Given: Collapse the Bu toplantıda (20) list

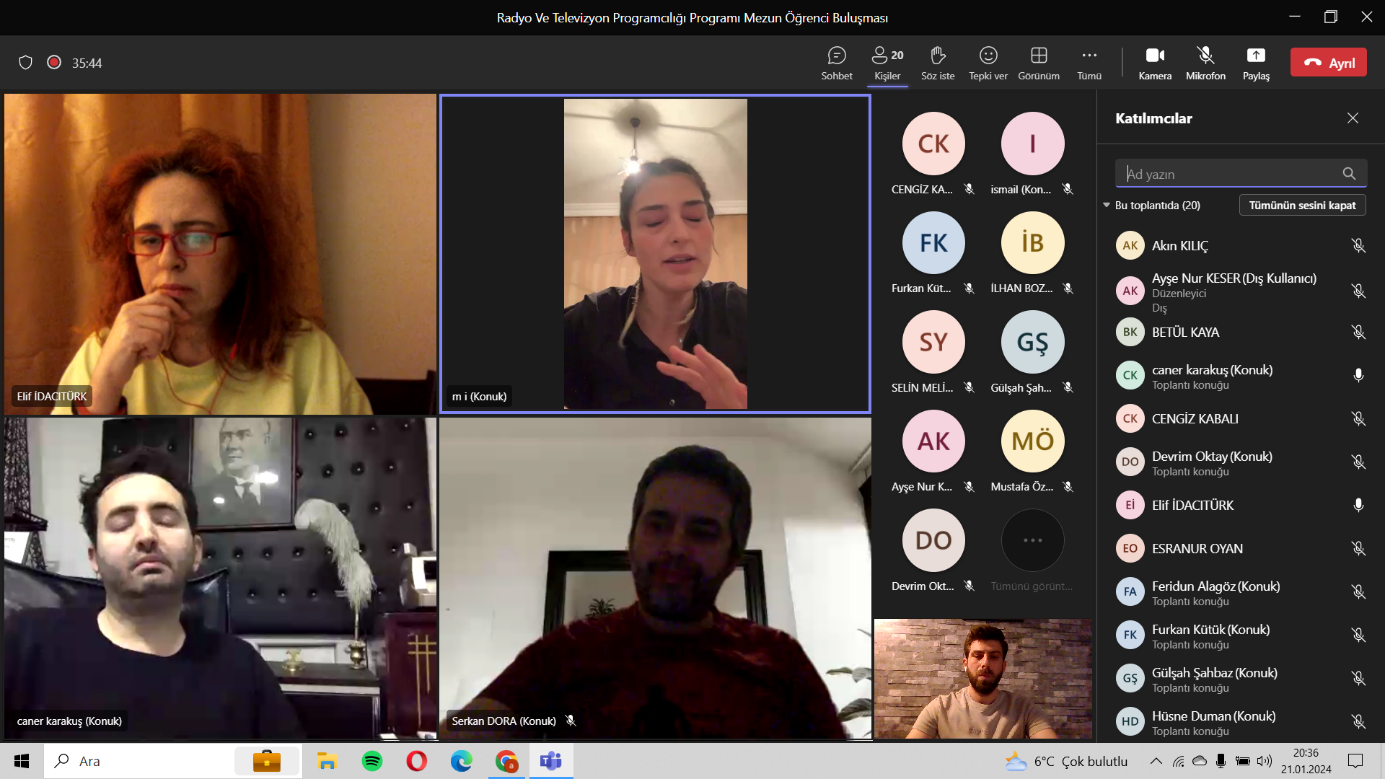Looking at the screenshot, I should click(x=1107, y=205).
